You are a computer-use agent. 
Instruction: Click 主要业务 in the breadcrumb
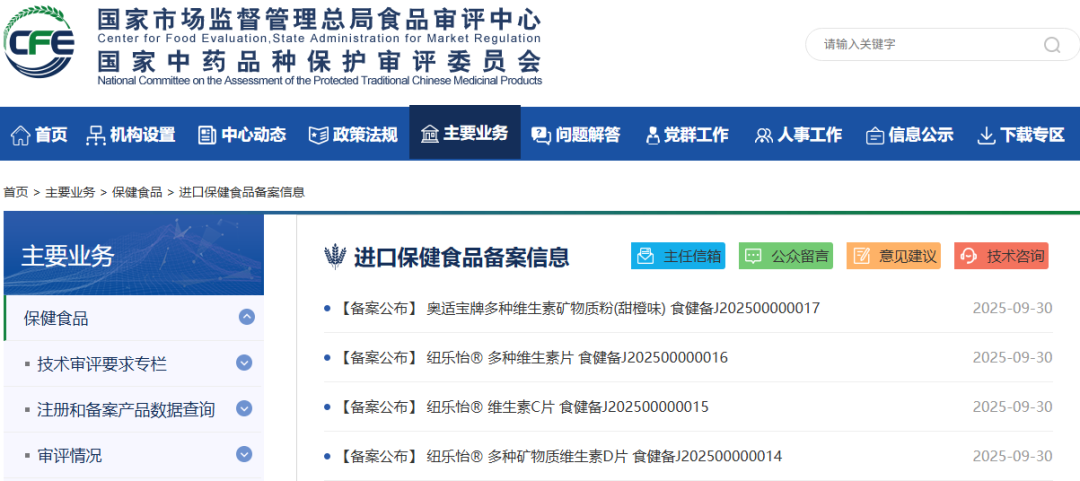[x=70, y=192]
